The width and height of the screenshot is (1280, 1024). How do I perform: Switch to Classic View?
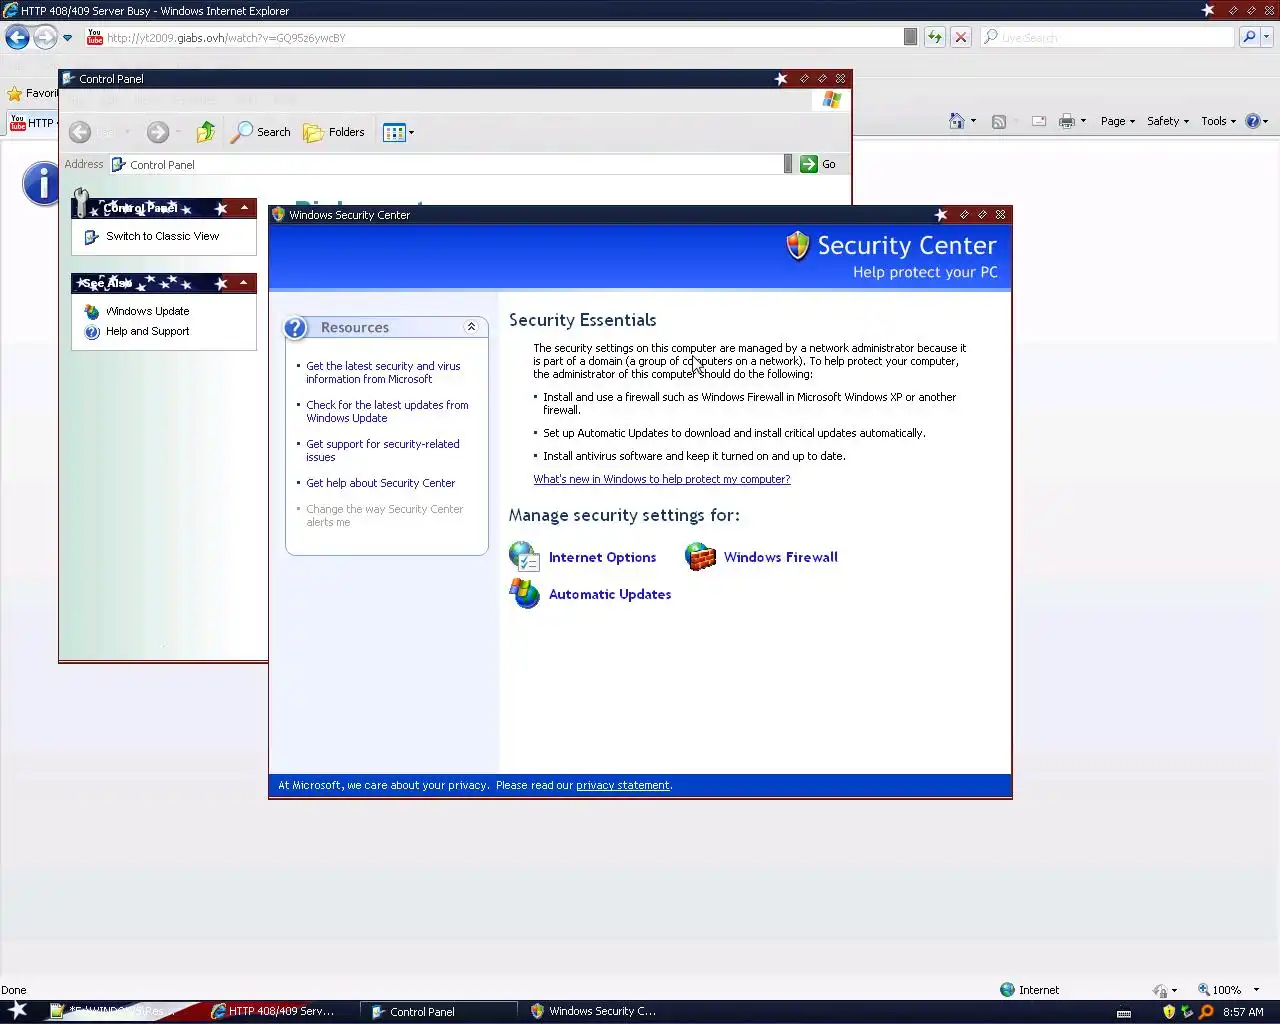click(x=162, y=236)
